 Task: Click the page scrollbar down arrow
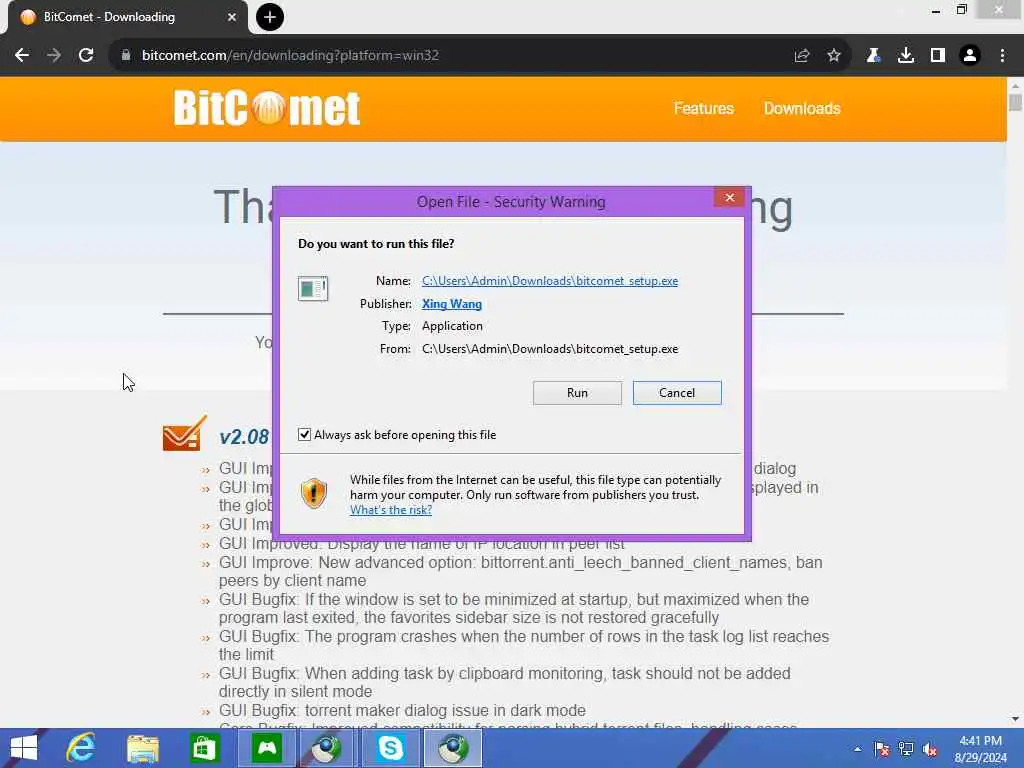click(1015, 720)
